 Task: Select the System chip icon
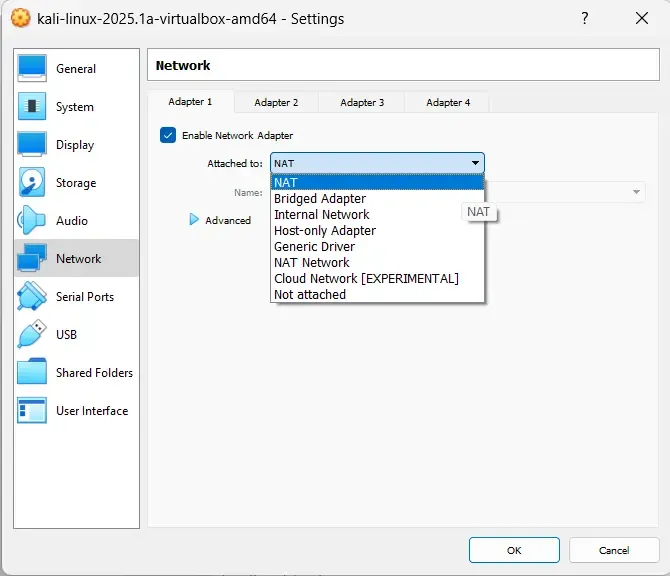32,106
